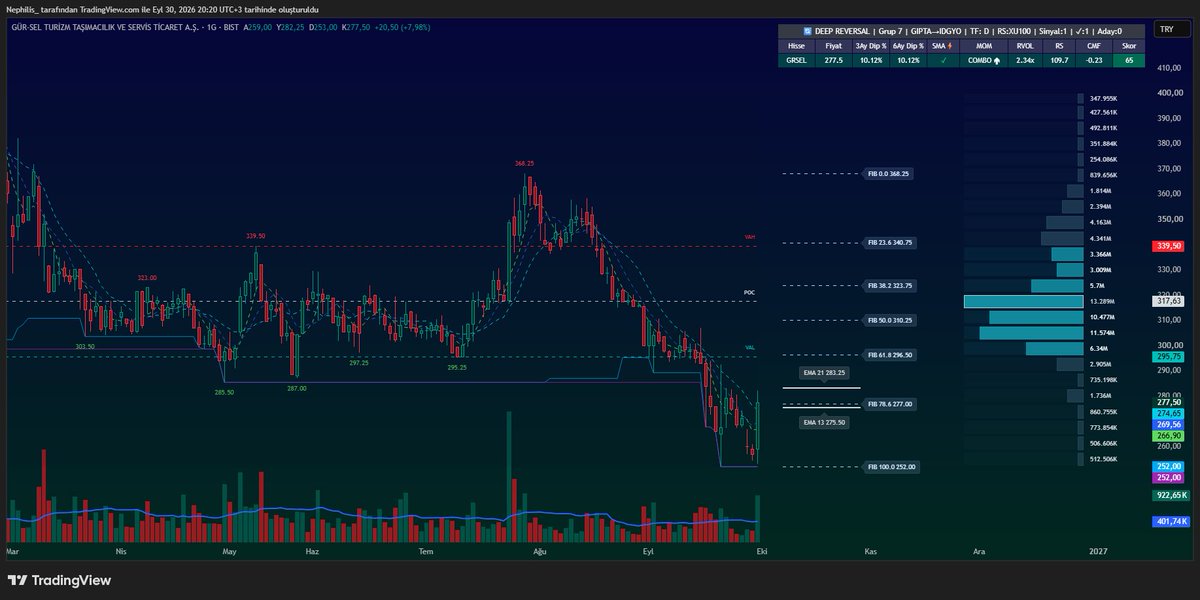Click the EMA 13 275.50 label

pos(825,423)
